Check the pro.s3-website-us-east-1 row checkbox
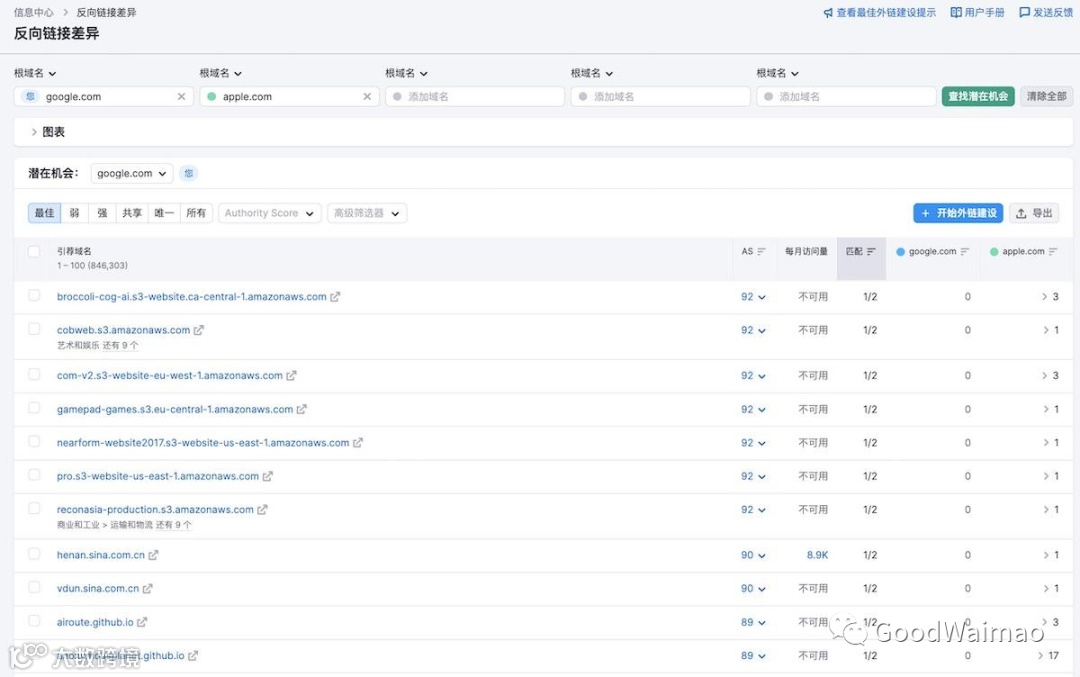Image resolution: width=1080 pixels, height=677 pixels. tap(34, 475)
